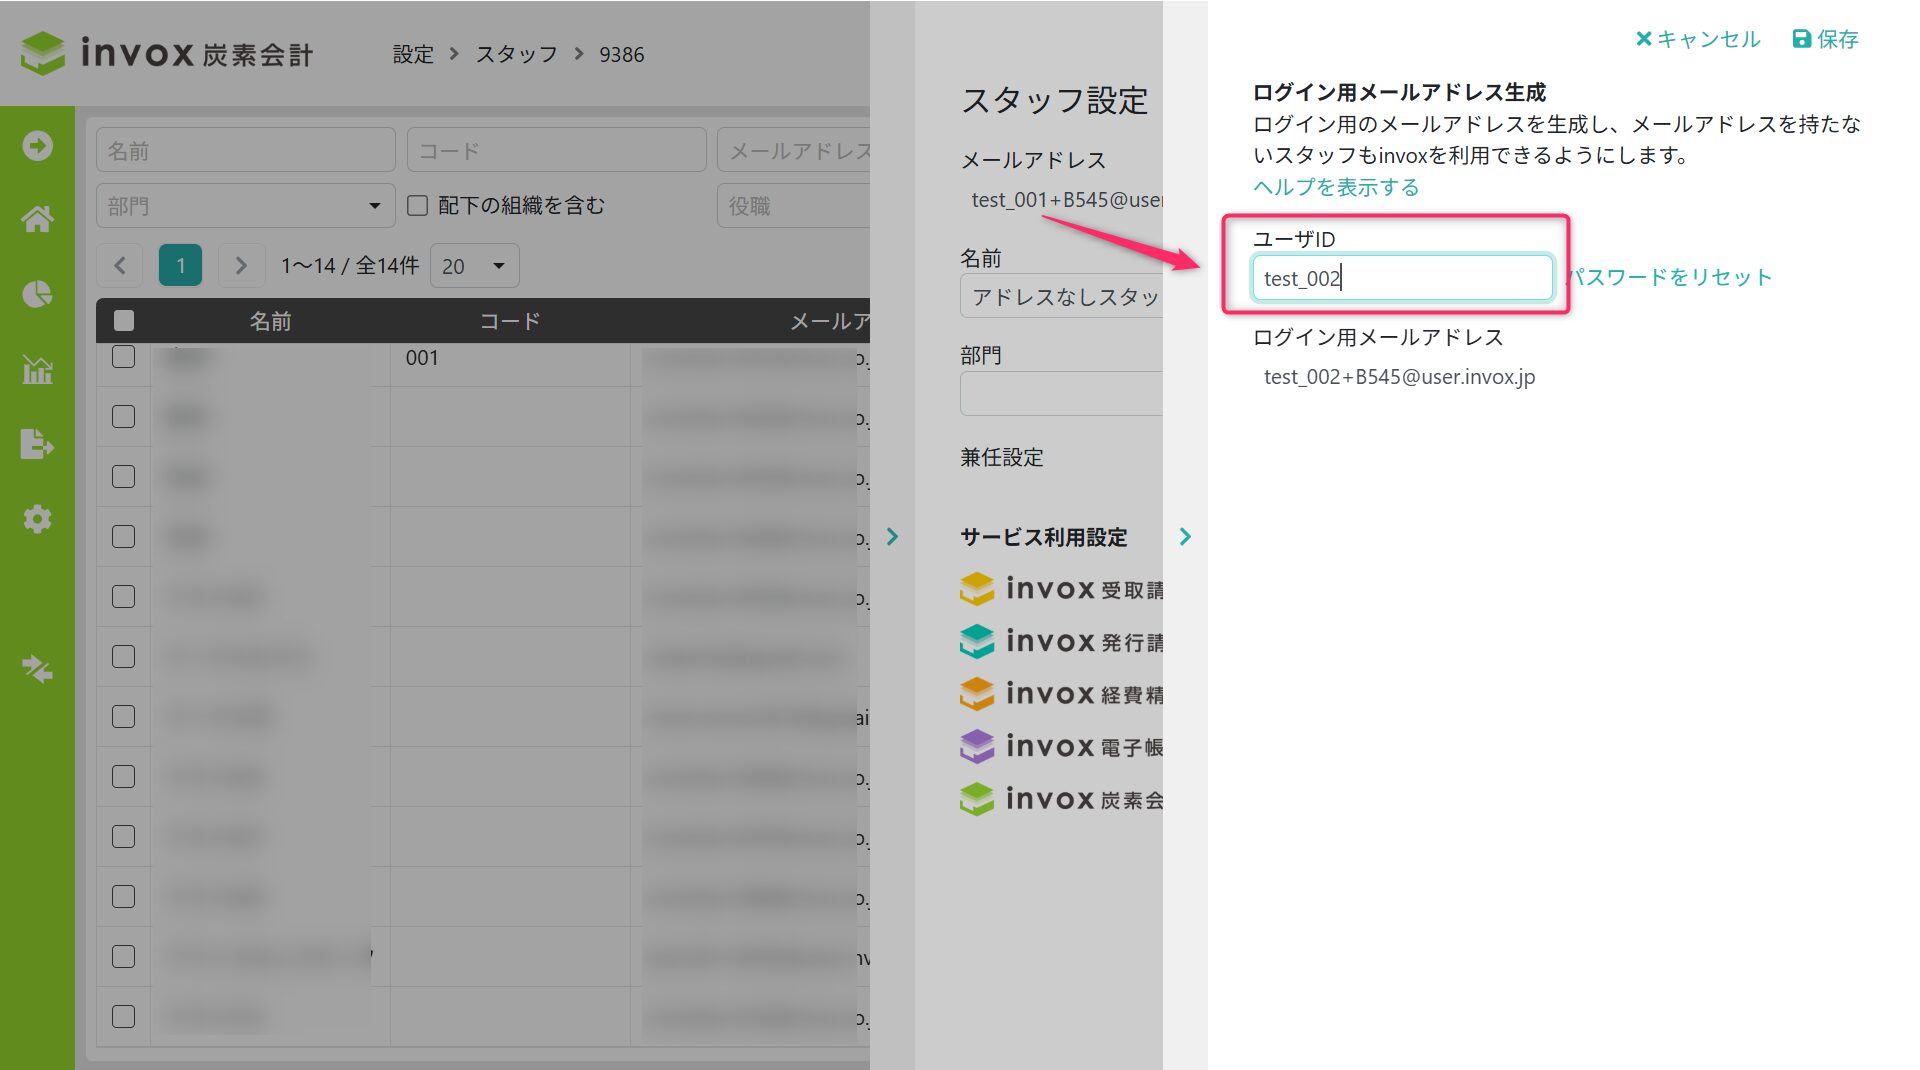
Task: Click the 保存 save button
Action: [1825, 39]
